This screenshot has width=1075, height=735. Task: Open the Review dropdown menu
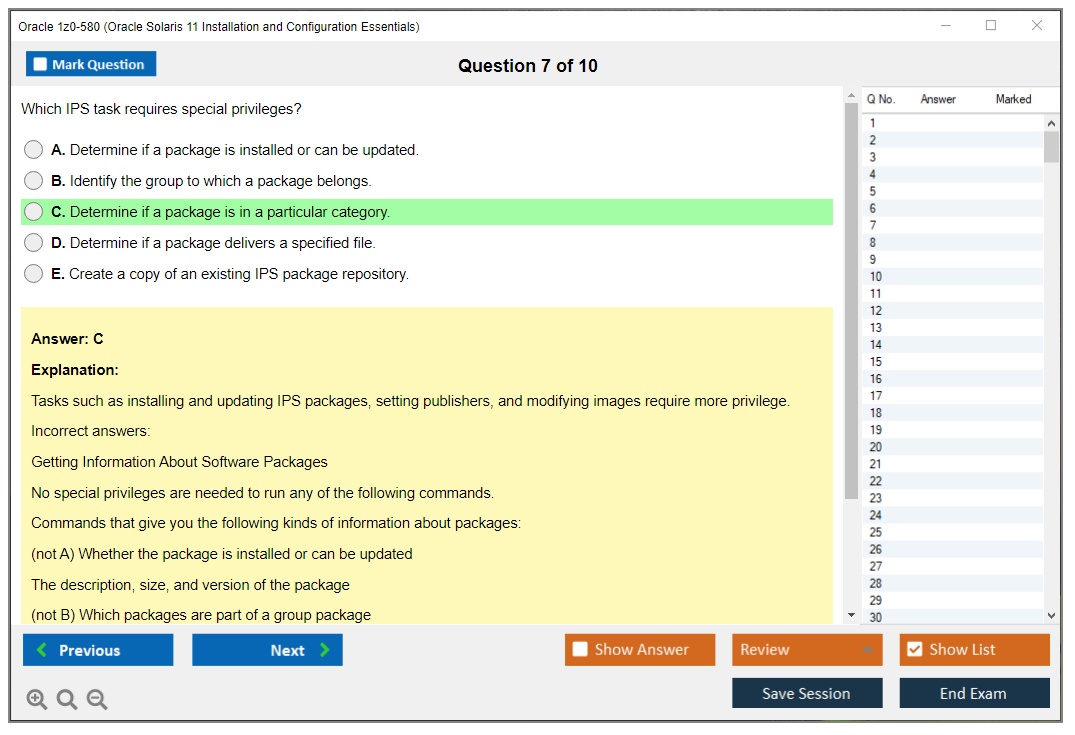coord(807,650)
